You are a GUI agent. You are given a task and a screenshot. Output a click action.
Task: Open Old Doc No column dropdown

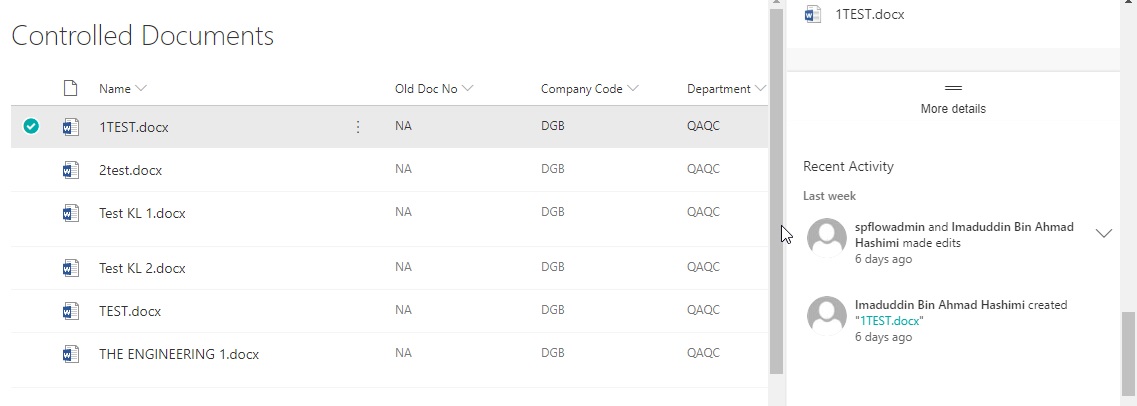tap(467, 88)
